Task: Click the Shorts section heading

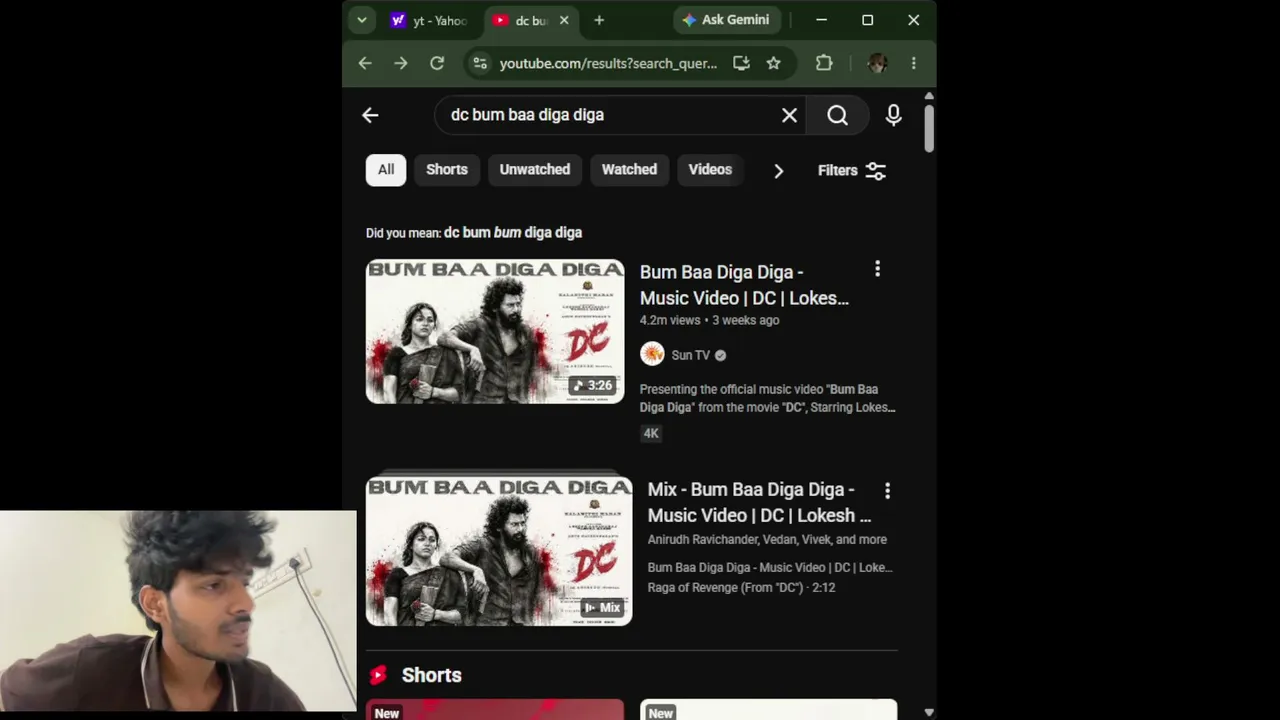Action: [x=431, y=675]
